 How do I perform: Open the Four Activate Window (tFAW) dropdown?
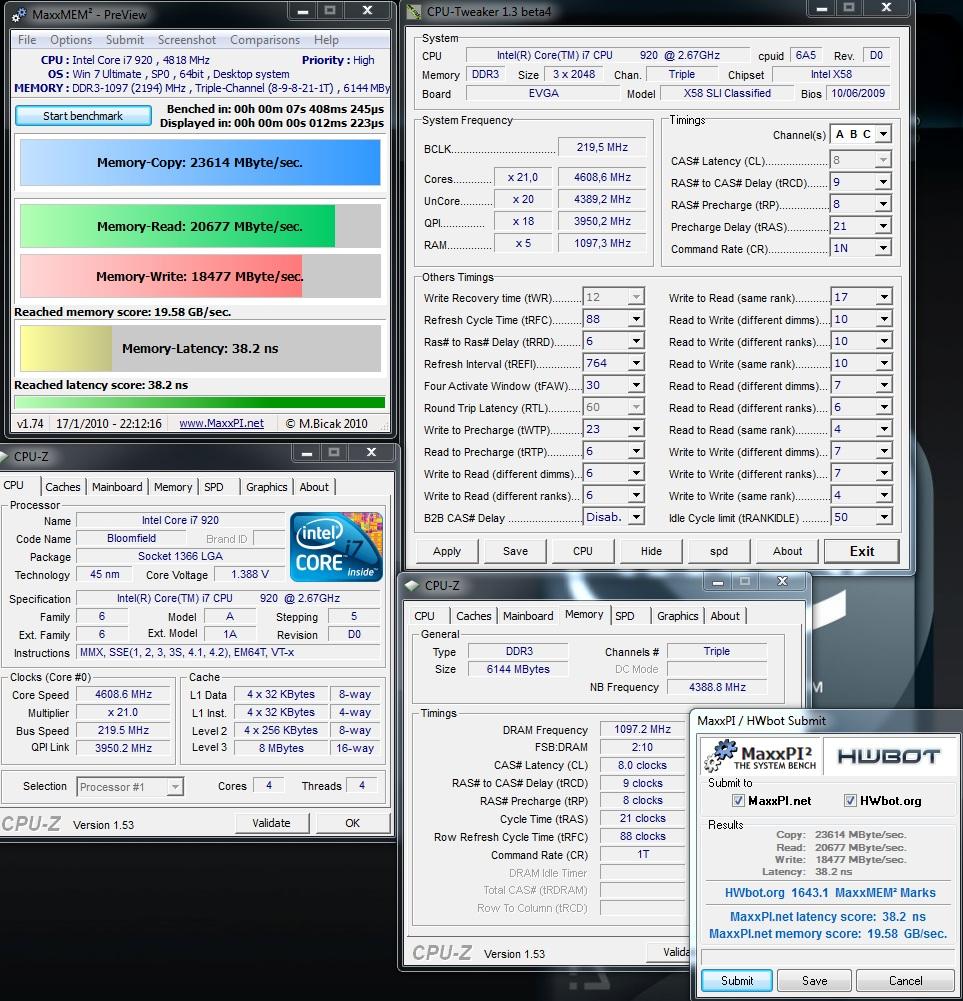[x=636, y=386]
